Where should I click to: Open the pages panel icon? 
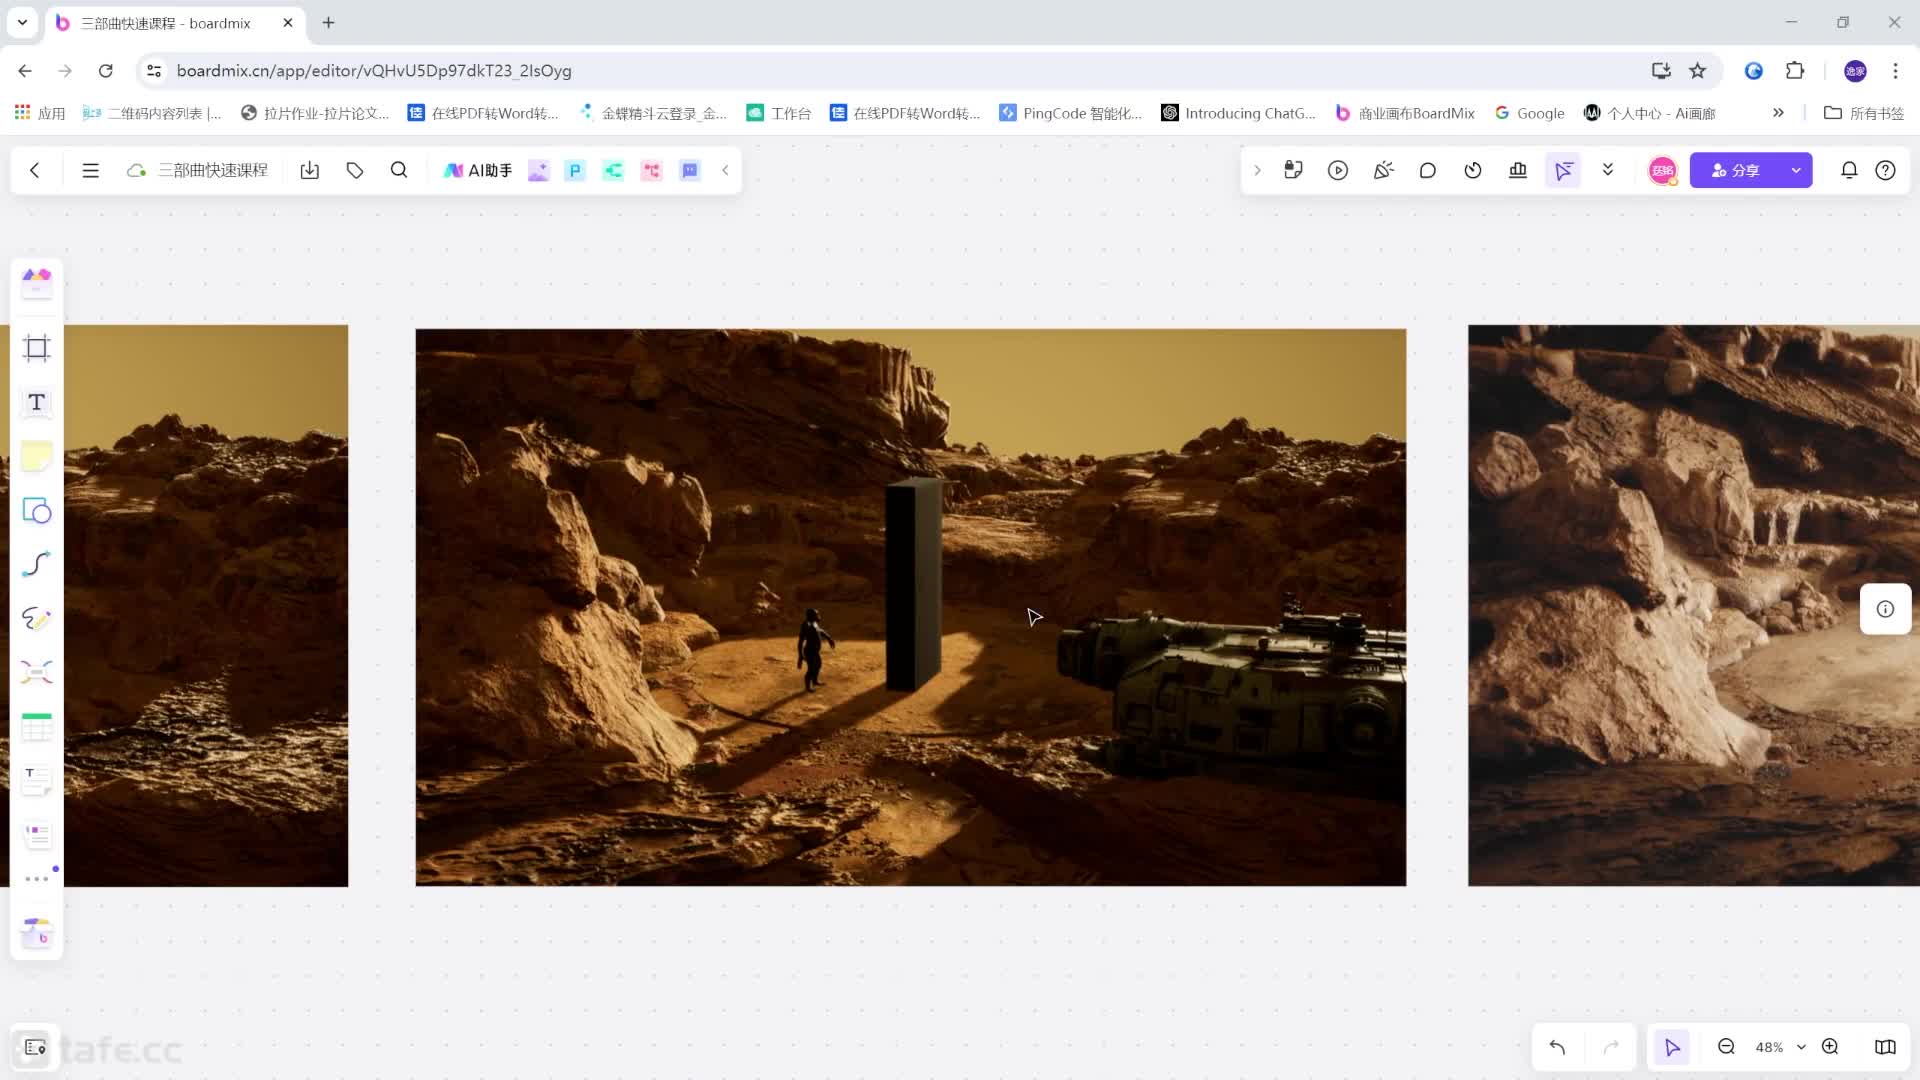(x=1293, y=171)
